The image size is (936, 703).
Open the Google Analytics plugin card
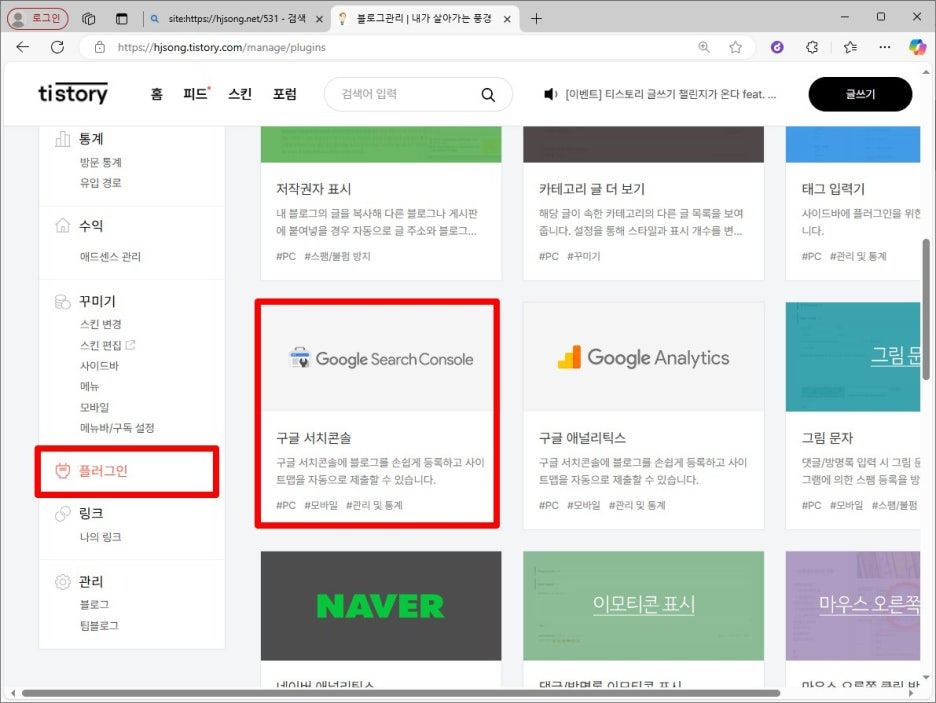tap(644, 415)
